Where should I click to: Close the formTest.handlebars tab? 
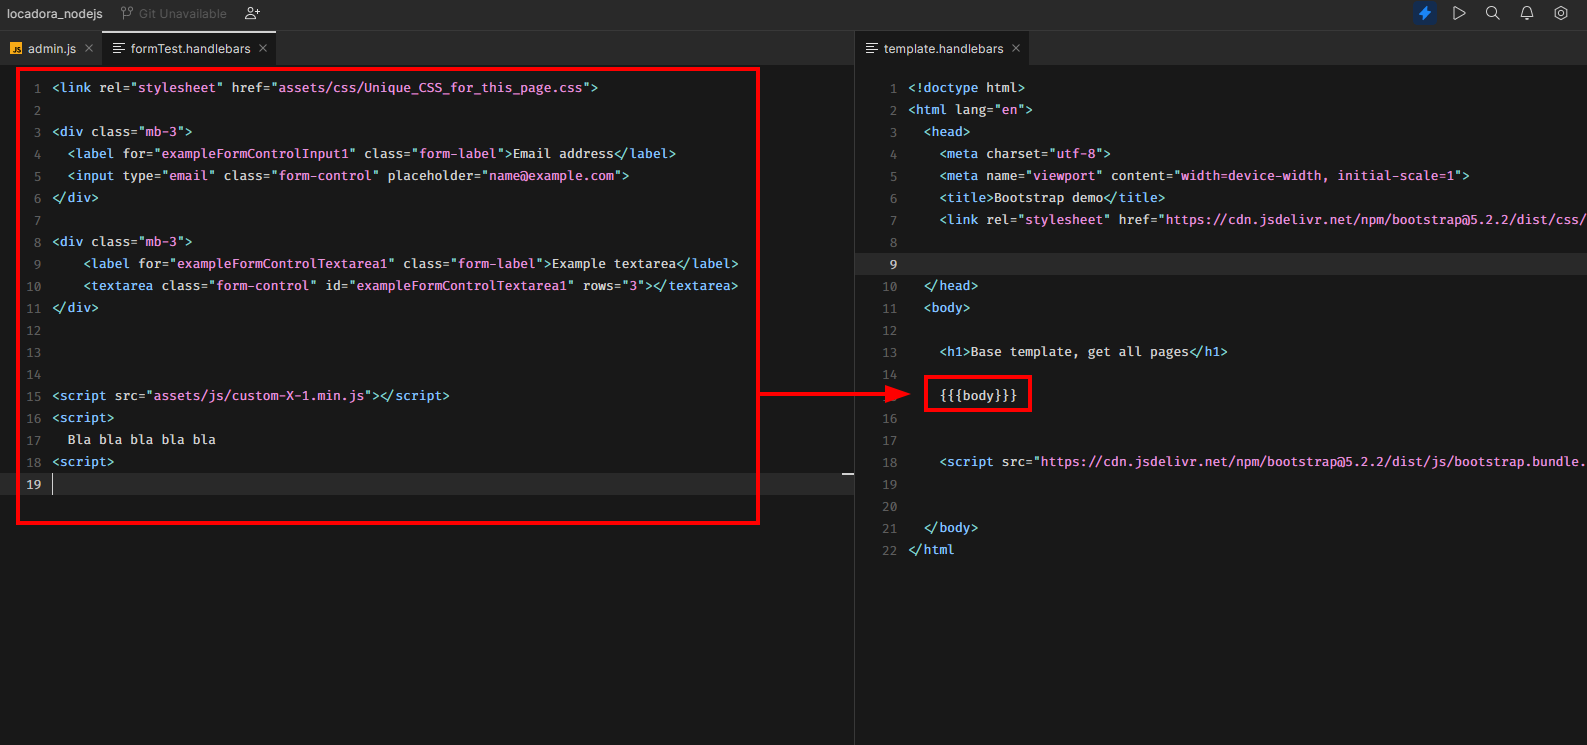point(263,48)
